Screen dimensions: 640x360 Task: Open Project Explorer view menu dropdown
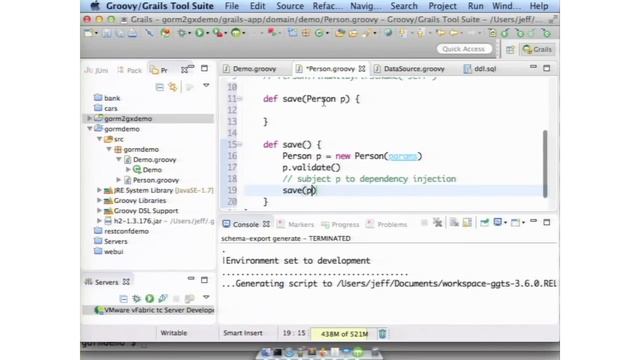point(206,86)
